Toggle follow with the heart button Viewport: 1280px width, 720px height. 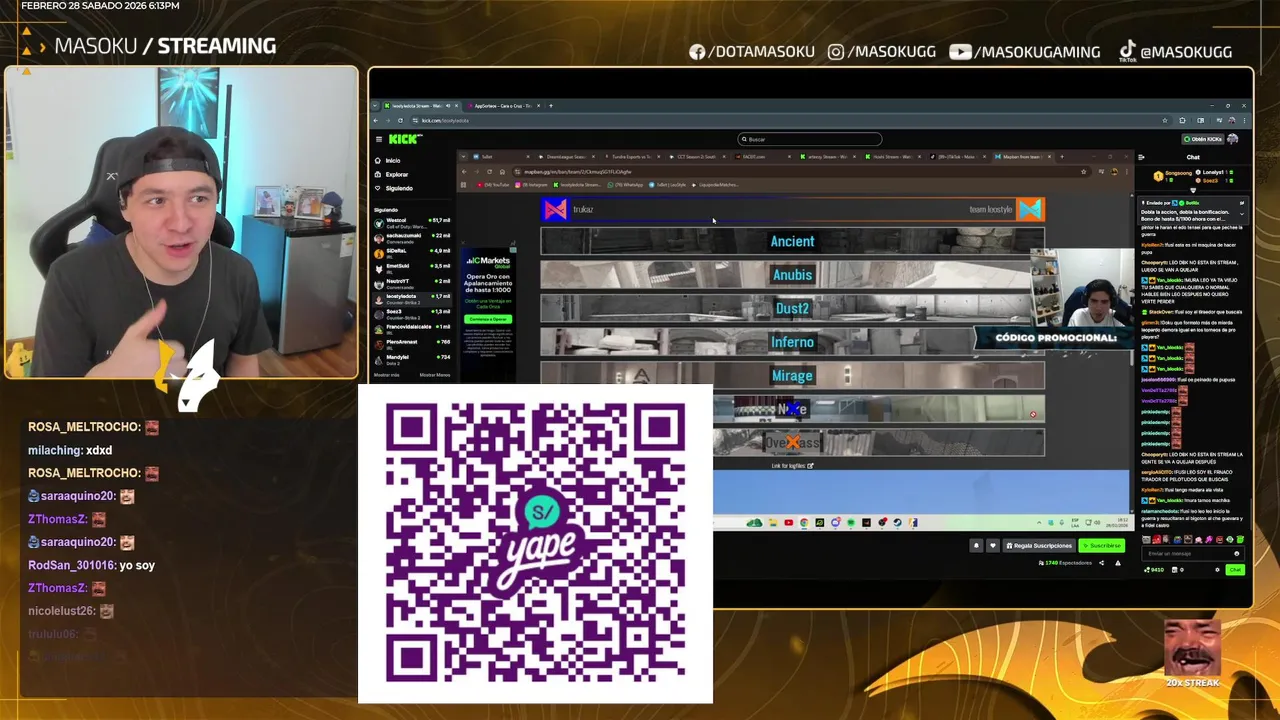point(992,546)
